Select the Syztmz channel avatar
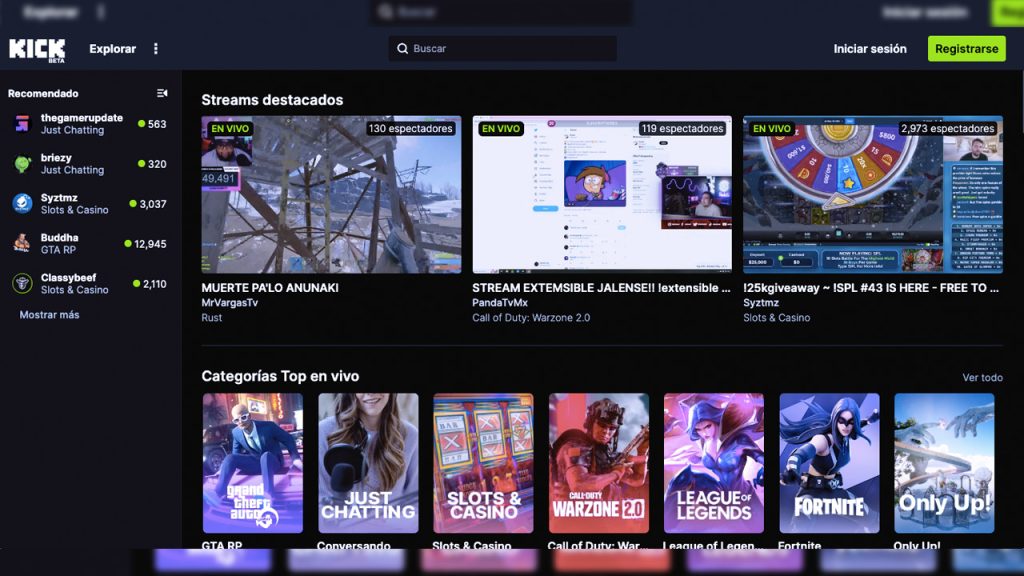The height and width of the screenshot is (576, 1024). [x=22, y=204]
